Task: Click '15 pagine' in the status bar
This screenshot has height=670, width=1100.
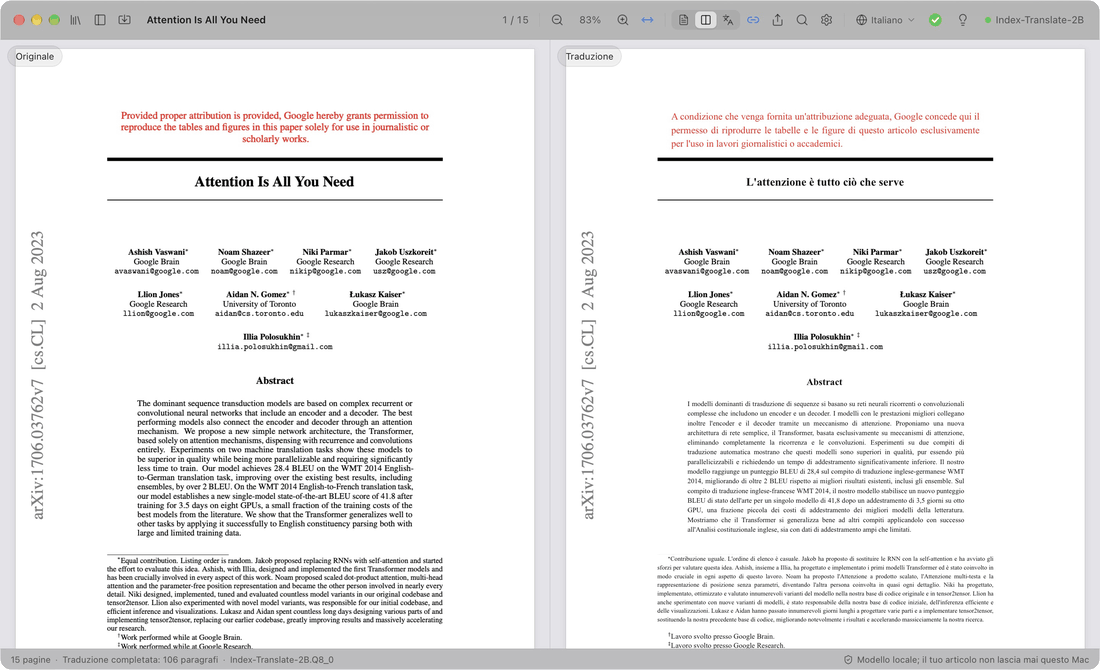Action: coord(31,659)
